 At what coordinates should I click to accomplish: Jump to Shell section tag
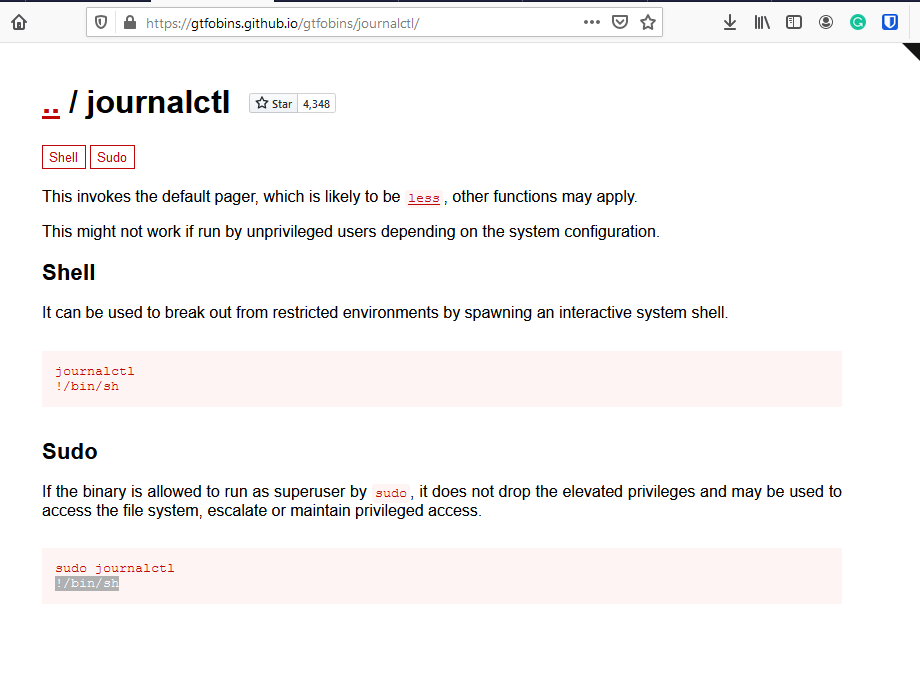point(63,157)
